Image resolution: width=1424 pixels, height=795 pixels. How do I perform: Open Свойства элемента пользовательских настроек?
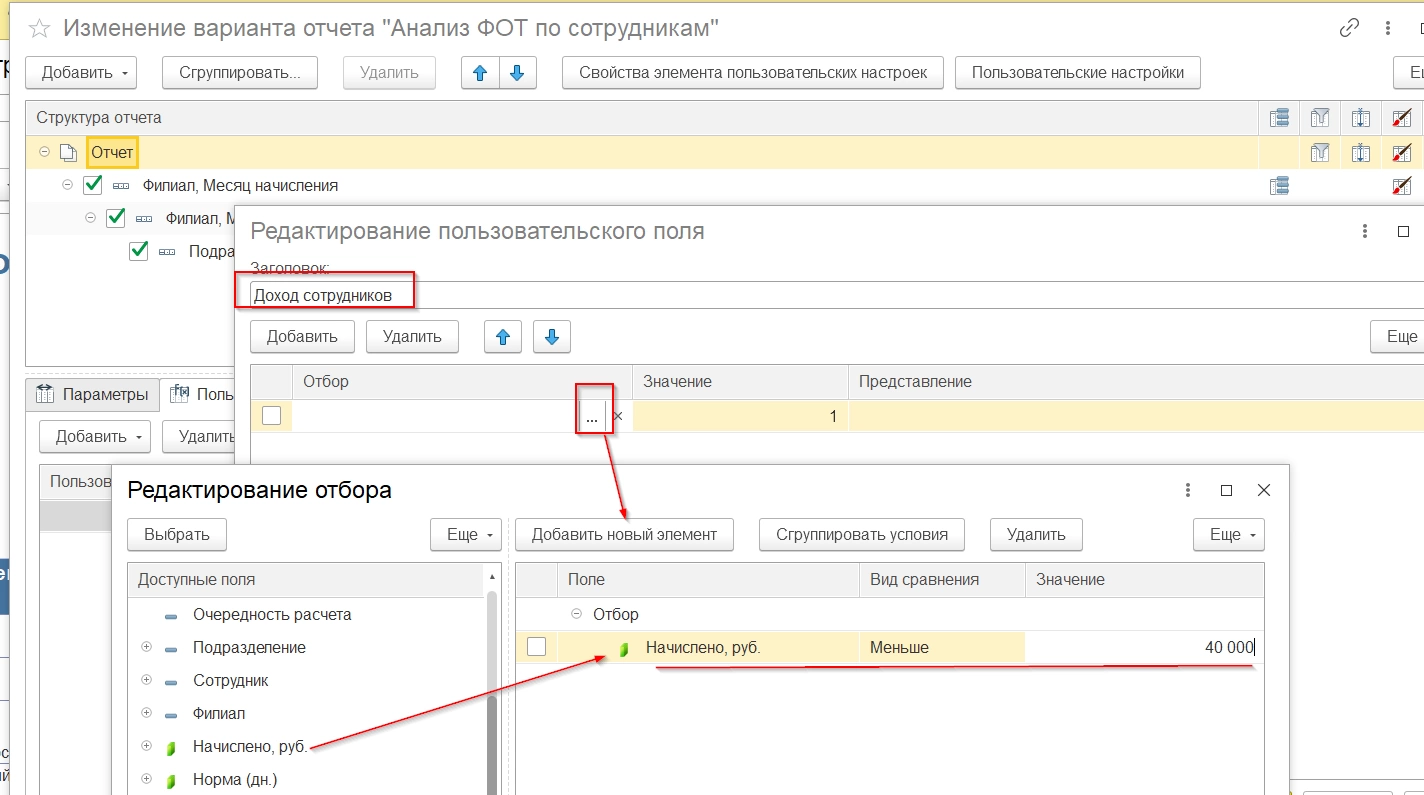[753, 73]
